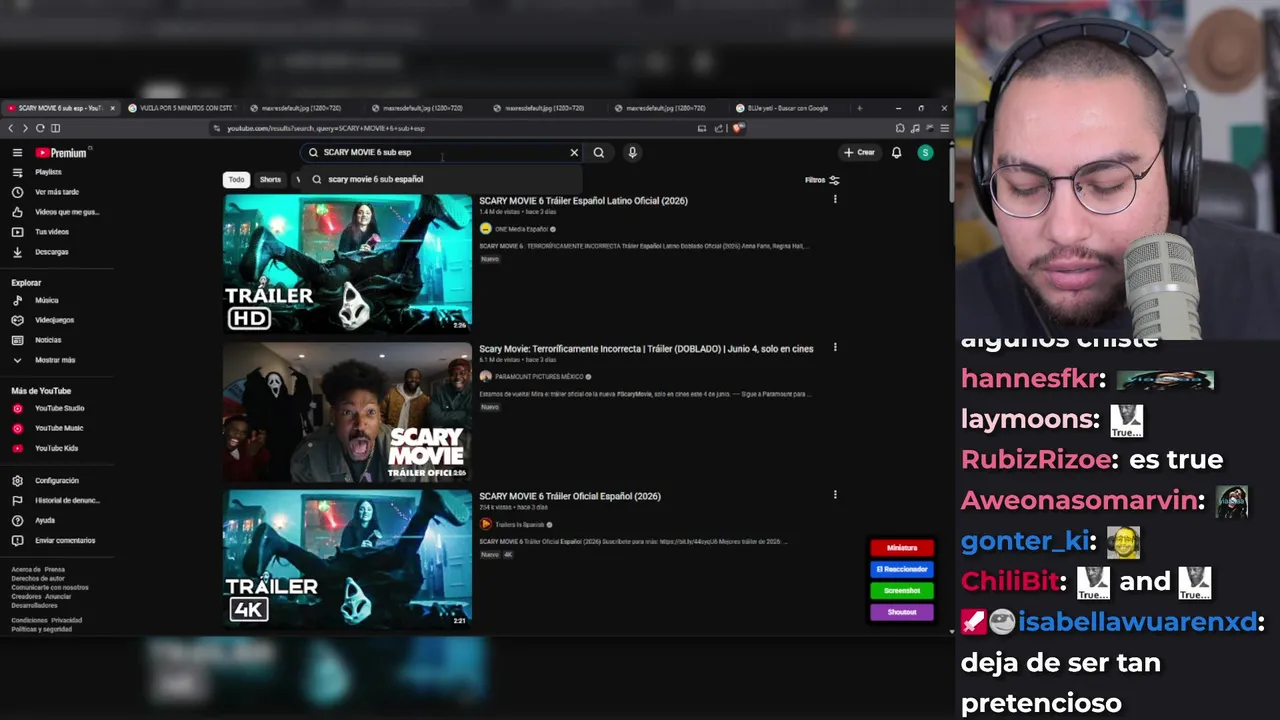Image resolution: width=1280 pixels, height=720 pixels.
Task: Close the 'SCARY MOVIE 6 sub esp' tab
Action: tap(112, 108)
